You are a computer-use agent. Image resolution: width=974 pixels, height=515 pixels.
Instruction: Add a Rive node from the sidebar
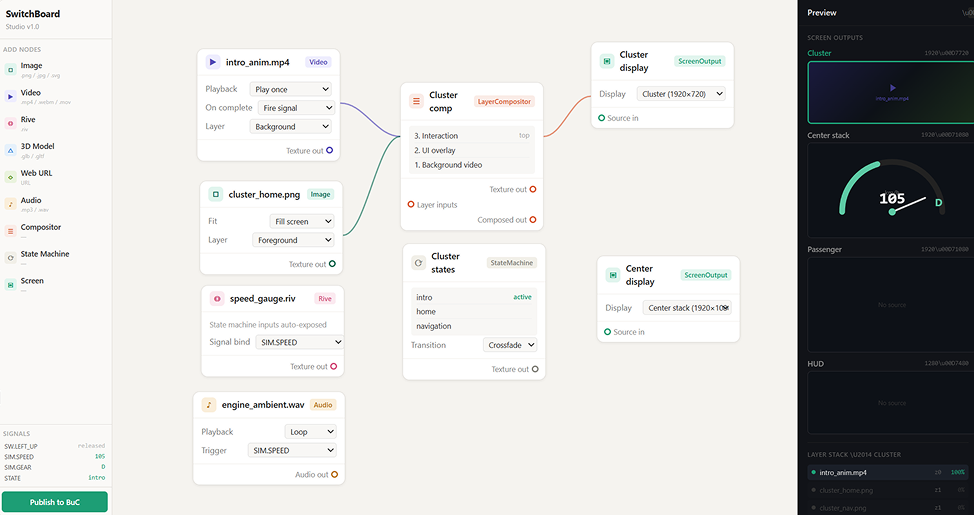point(55,123)
